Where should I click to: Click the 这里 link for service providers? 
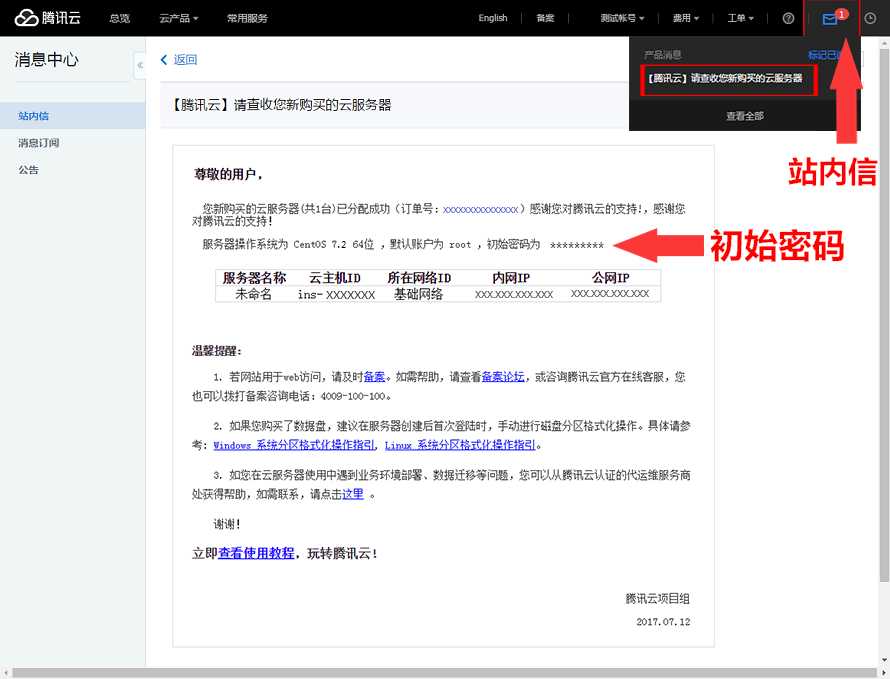[352, 494]
